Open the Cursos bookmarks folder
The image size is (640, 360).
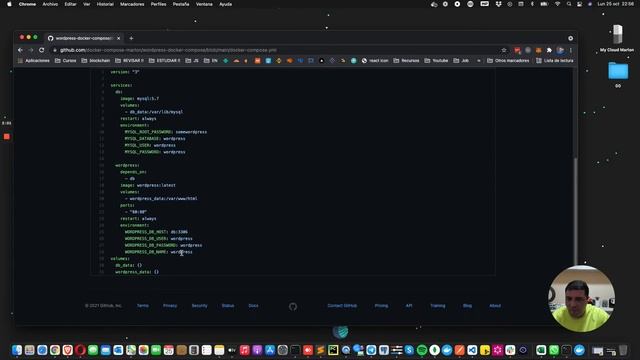pyautogui.click(x=66, y=60)
